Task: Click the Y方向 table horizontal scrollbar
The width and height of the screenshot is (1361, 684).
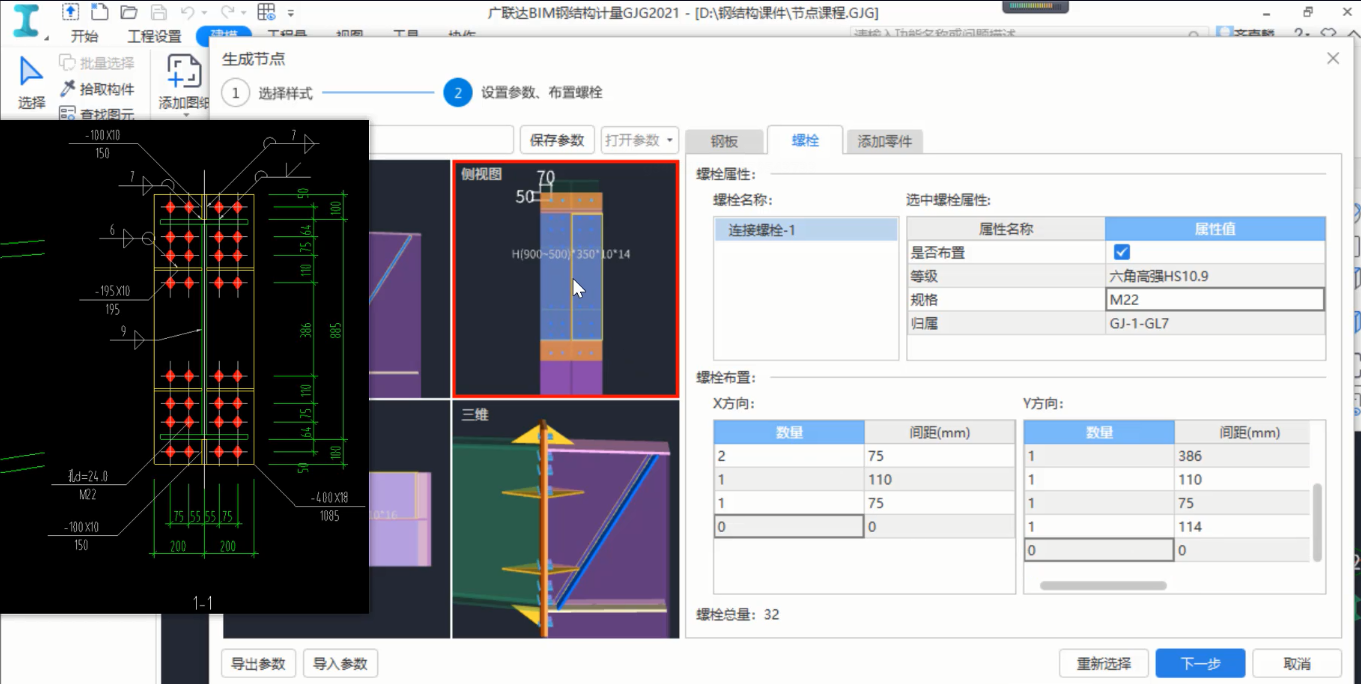Action: (1103, 586)
